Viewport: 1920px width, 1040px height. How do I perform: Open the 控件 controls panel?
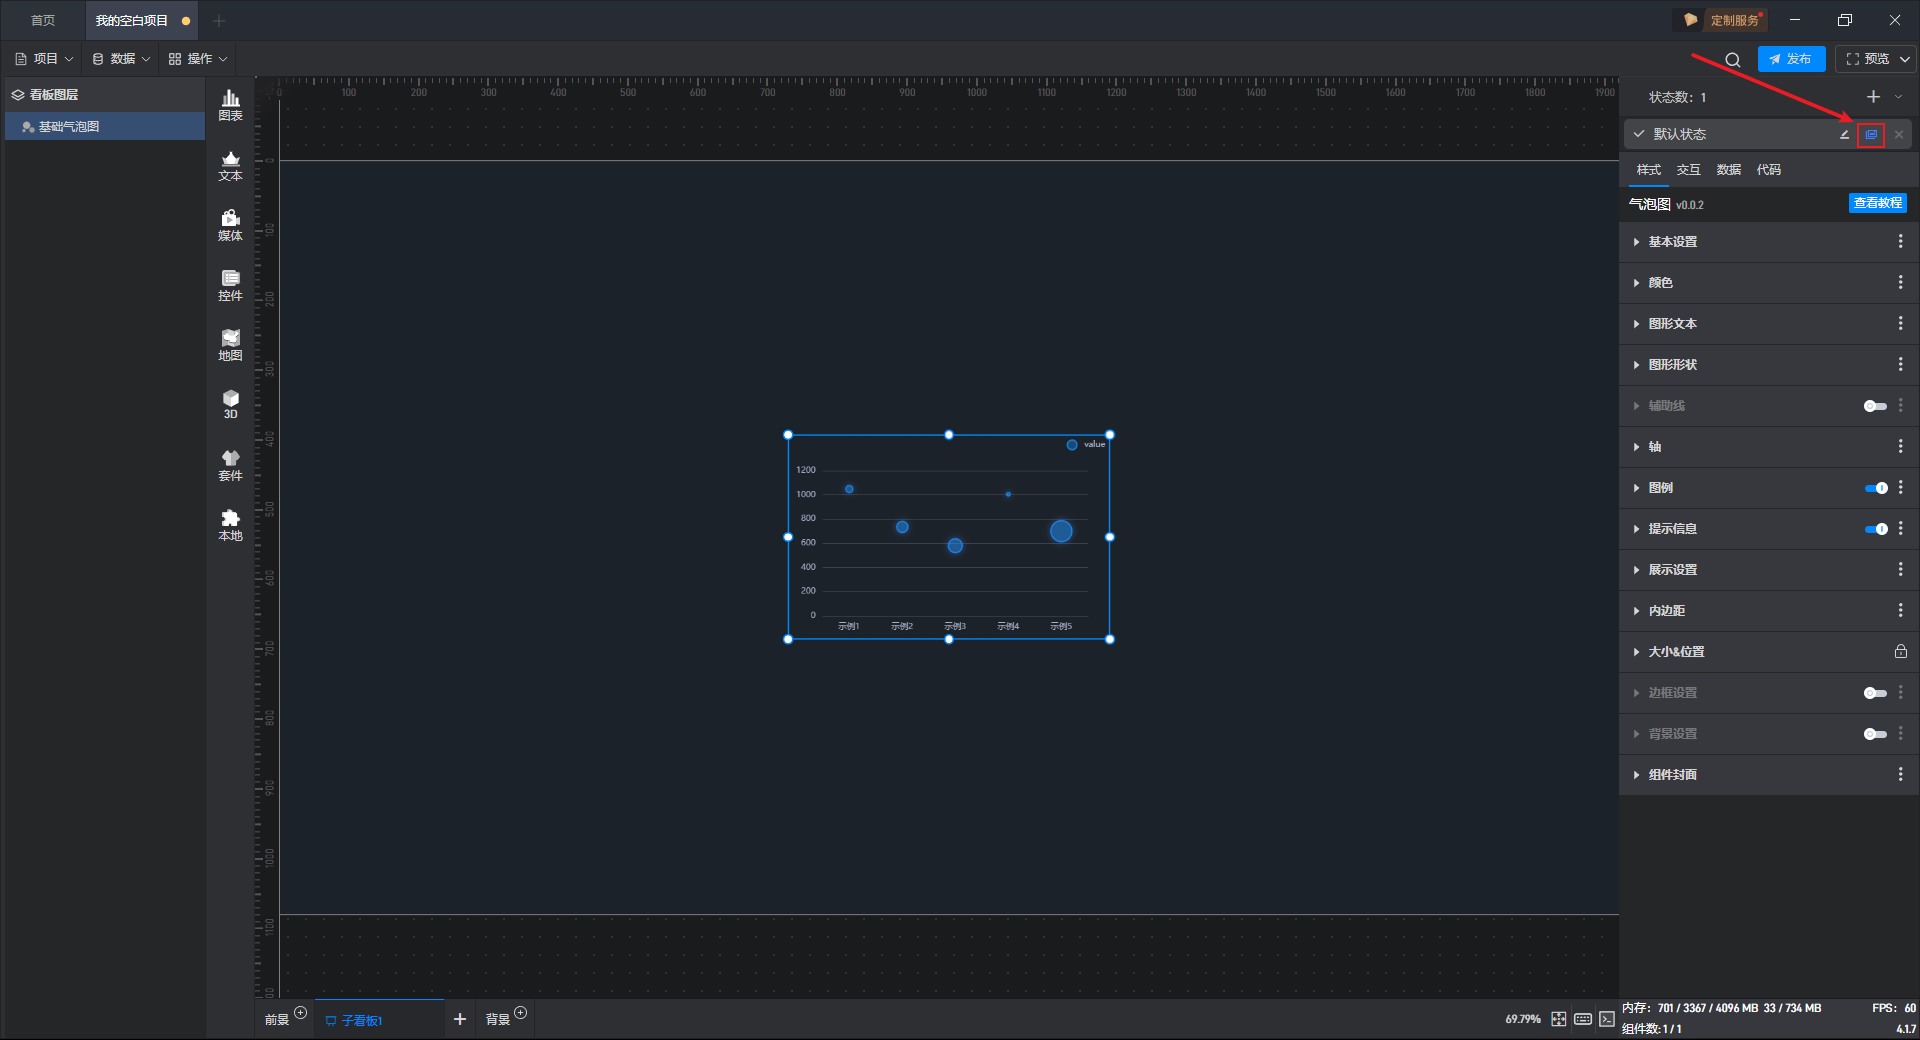tap(230, 285)
